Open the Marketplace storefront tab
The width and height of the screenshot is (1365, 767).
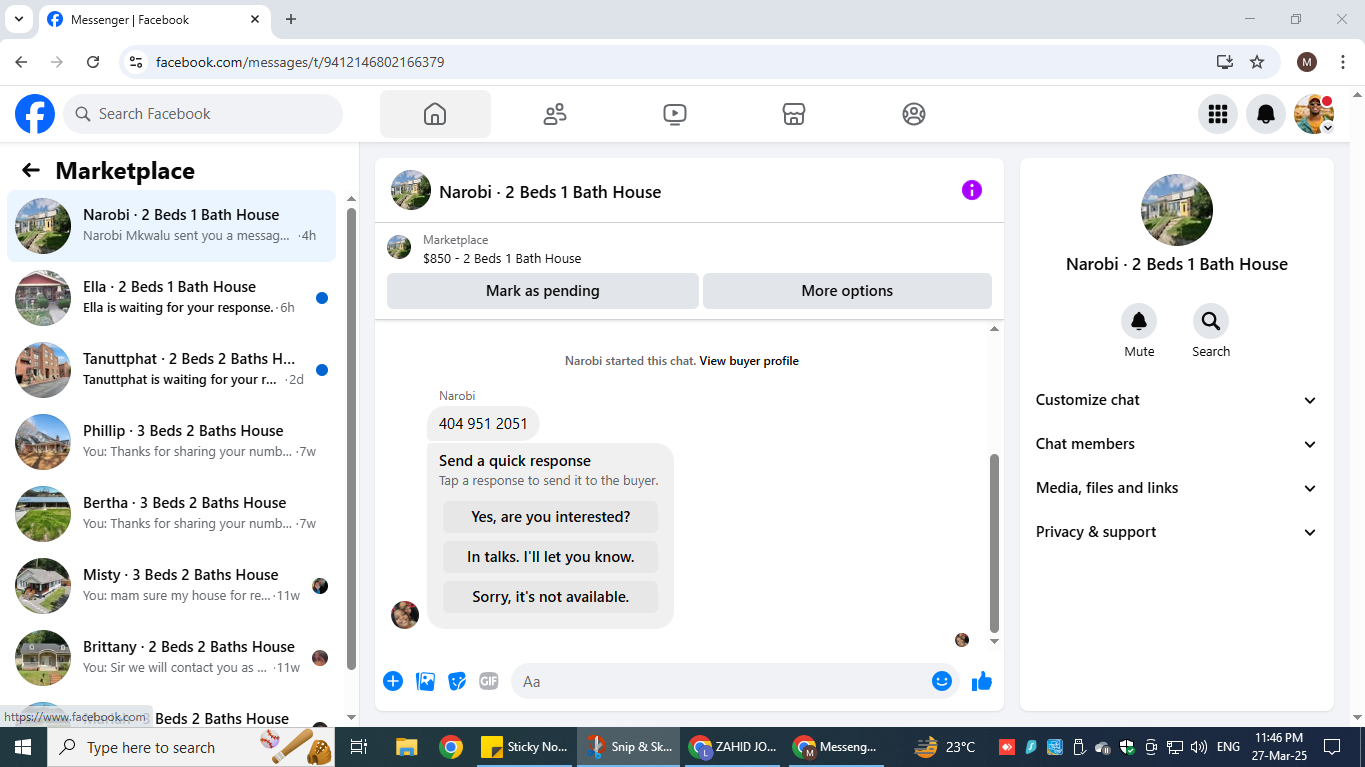pyautogui.click(x=794, y=114)
